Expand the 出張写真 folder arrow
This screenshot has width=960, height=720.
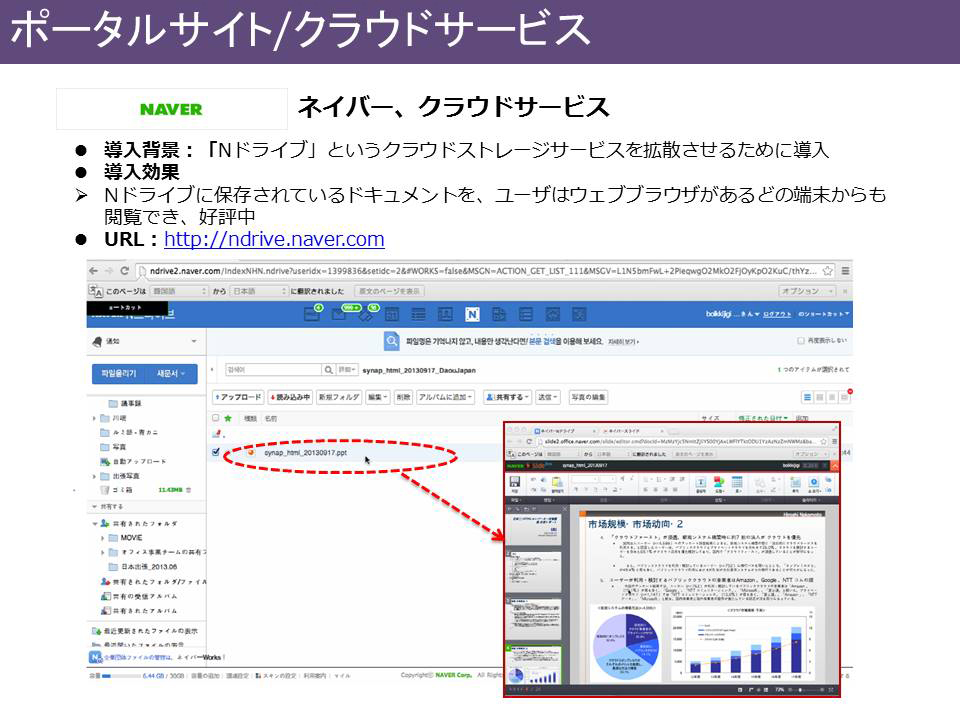(94, 476)
